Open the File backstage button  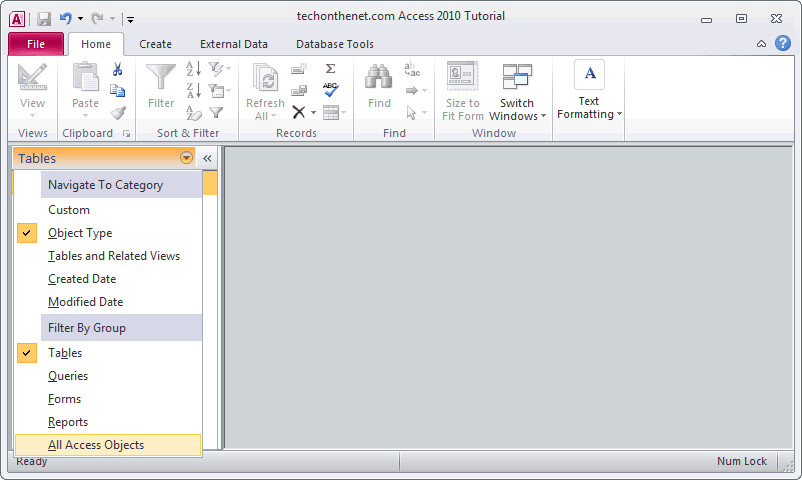36,44
